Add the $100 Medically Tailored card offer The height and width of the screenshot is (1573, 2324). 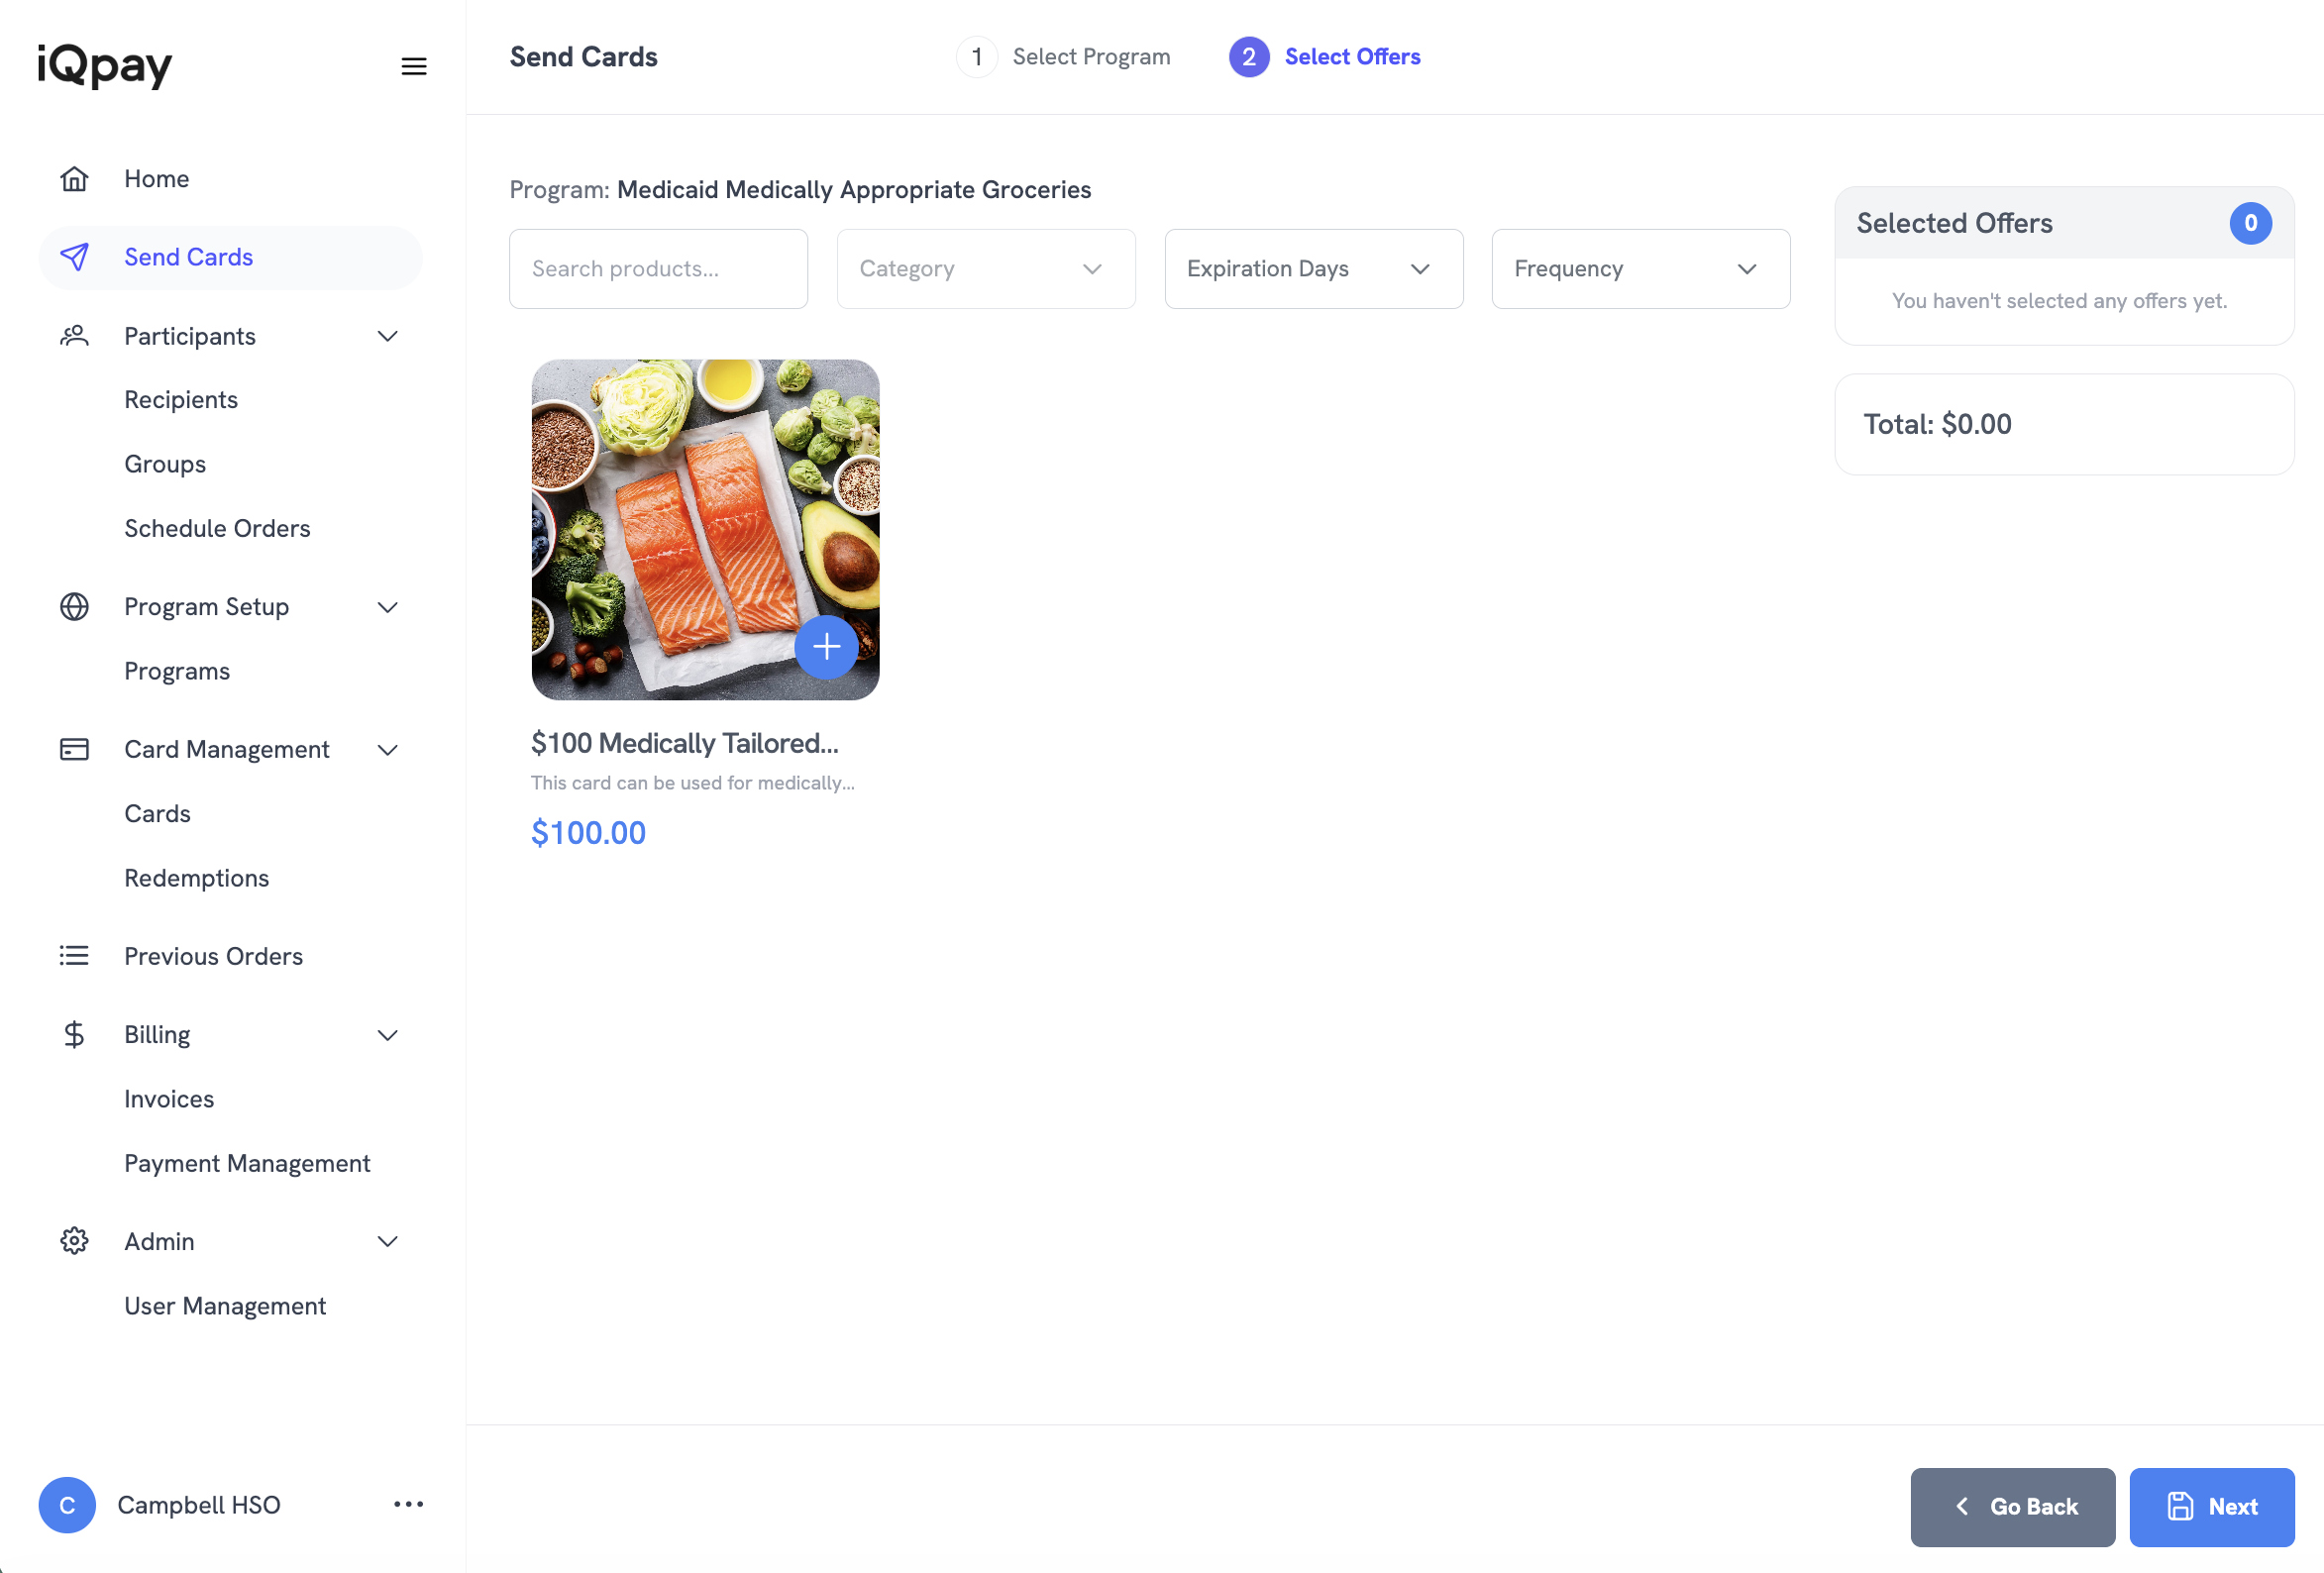pyautogui.click(x=827, y=648)
